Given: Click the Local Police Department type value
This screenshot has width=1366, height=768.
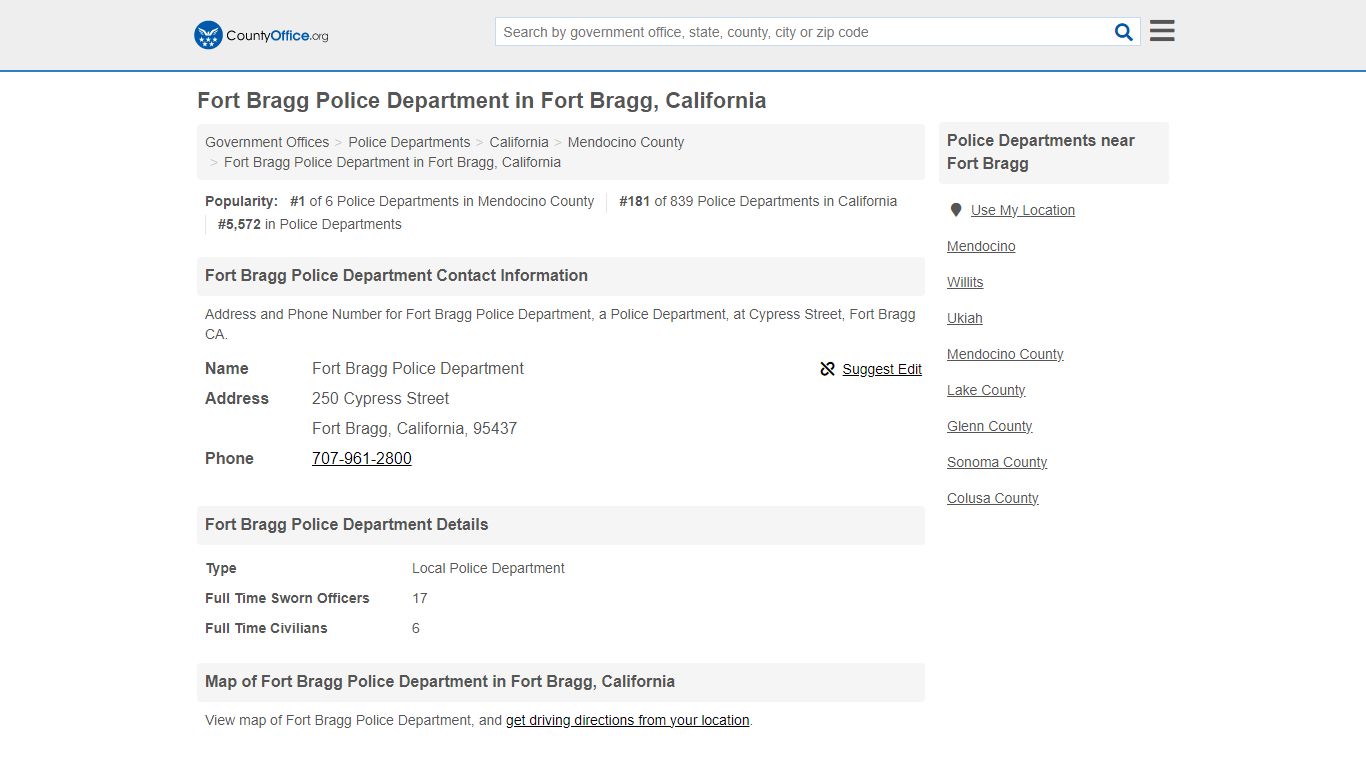Looking at the screenshot, I should point(488,568).
